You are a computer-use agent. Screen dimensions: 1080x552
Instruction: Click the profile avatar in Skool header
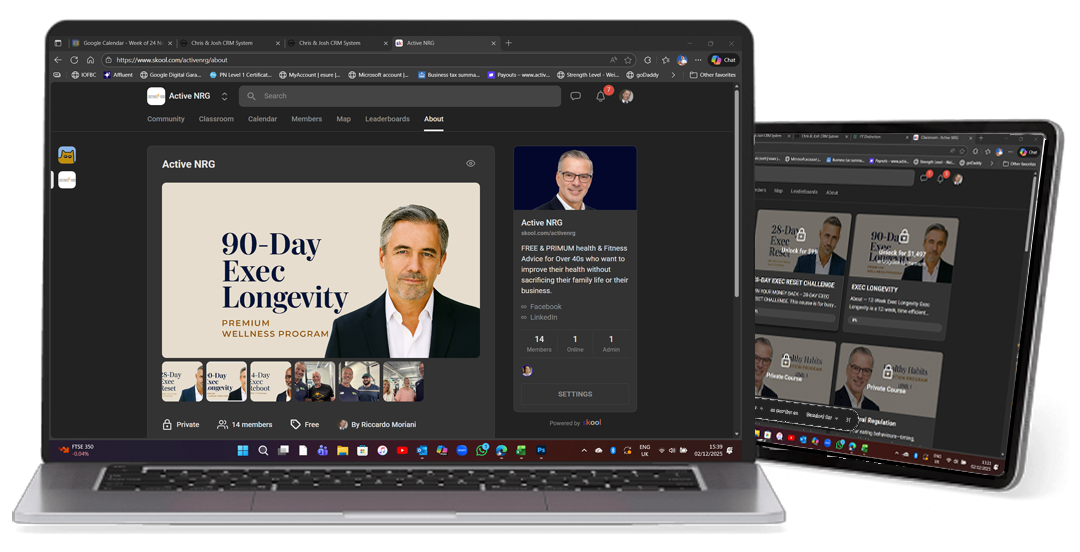pyautogui.click(x=627, y=96)
